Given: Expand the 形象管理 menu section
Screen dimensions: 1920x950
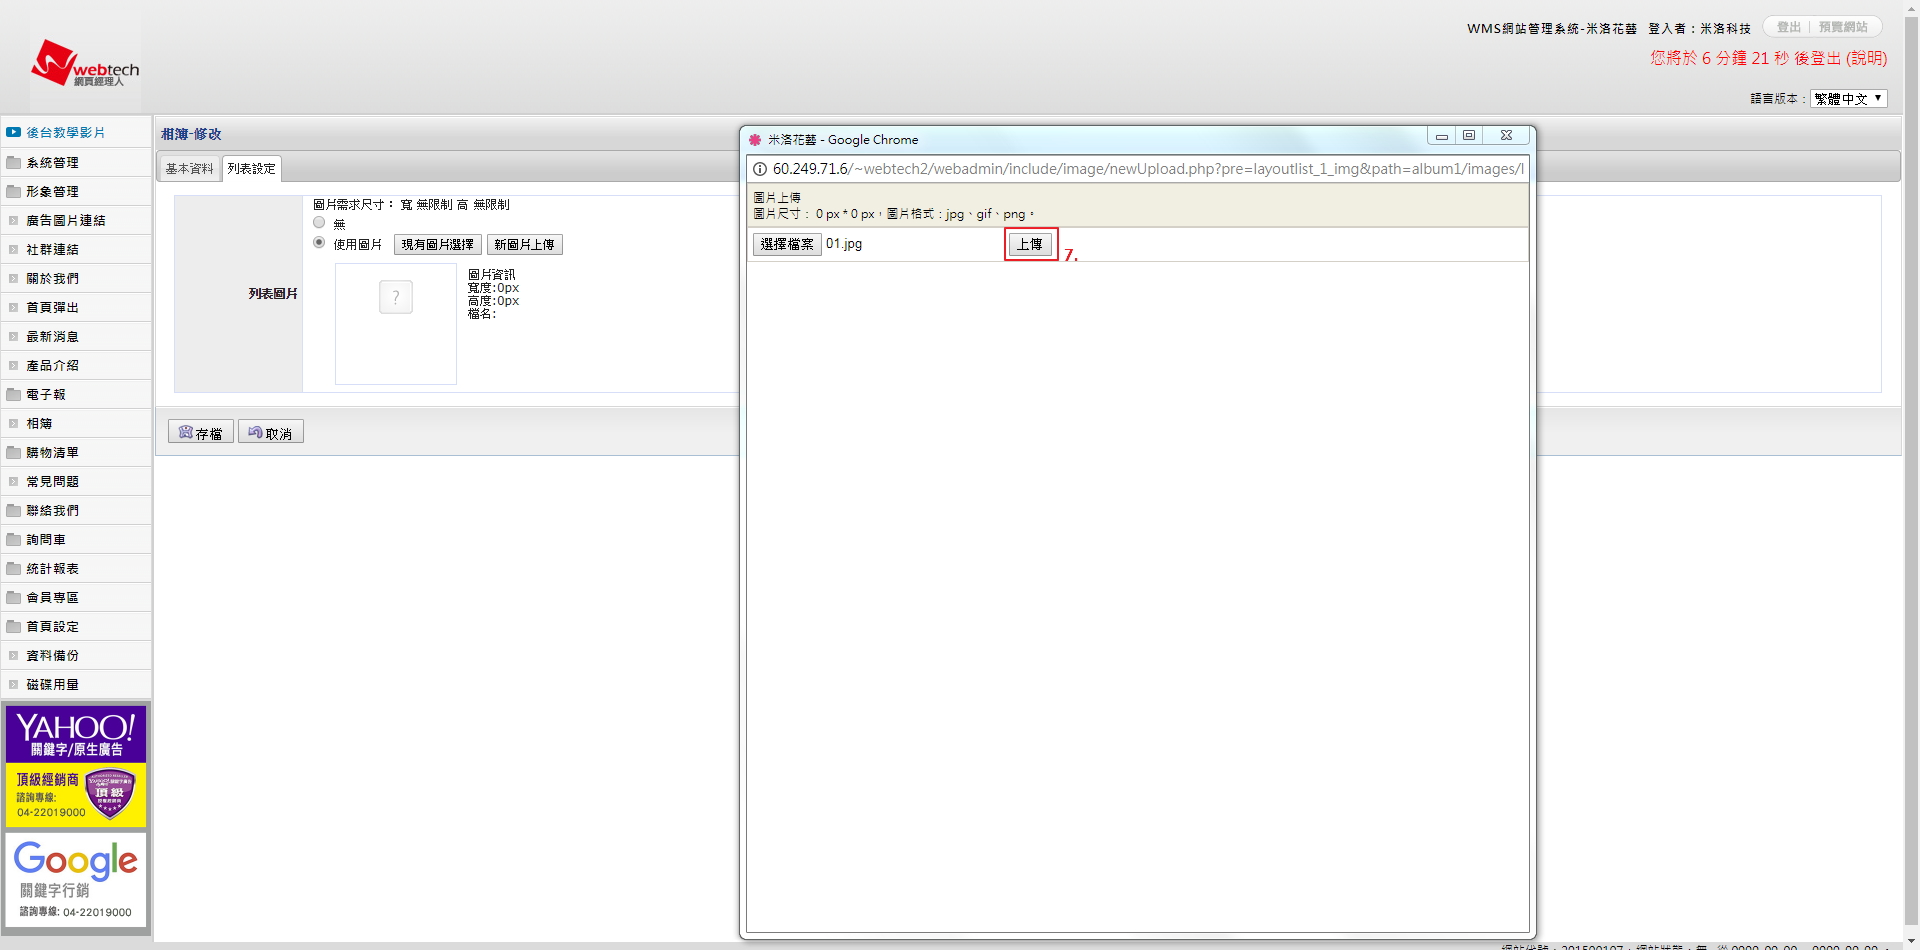Looking at the screenshot, I should click(52, 191).
